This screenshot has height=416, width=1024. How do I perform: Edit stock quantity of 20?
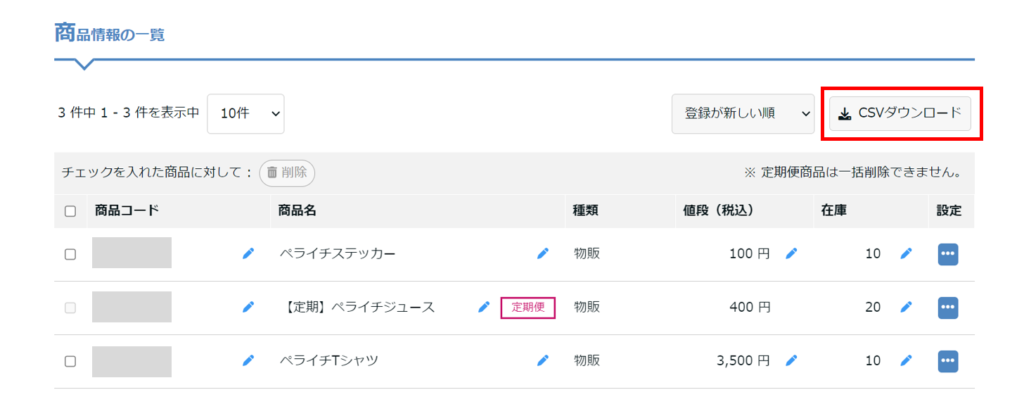click(906, 307)
